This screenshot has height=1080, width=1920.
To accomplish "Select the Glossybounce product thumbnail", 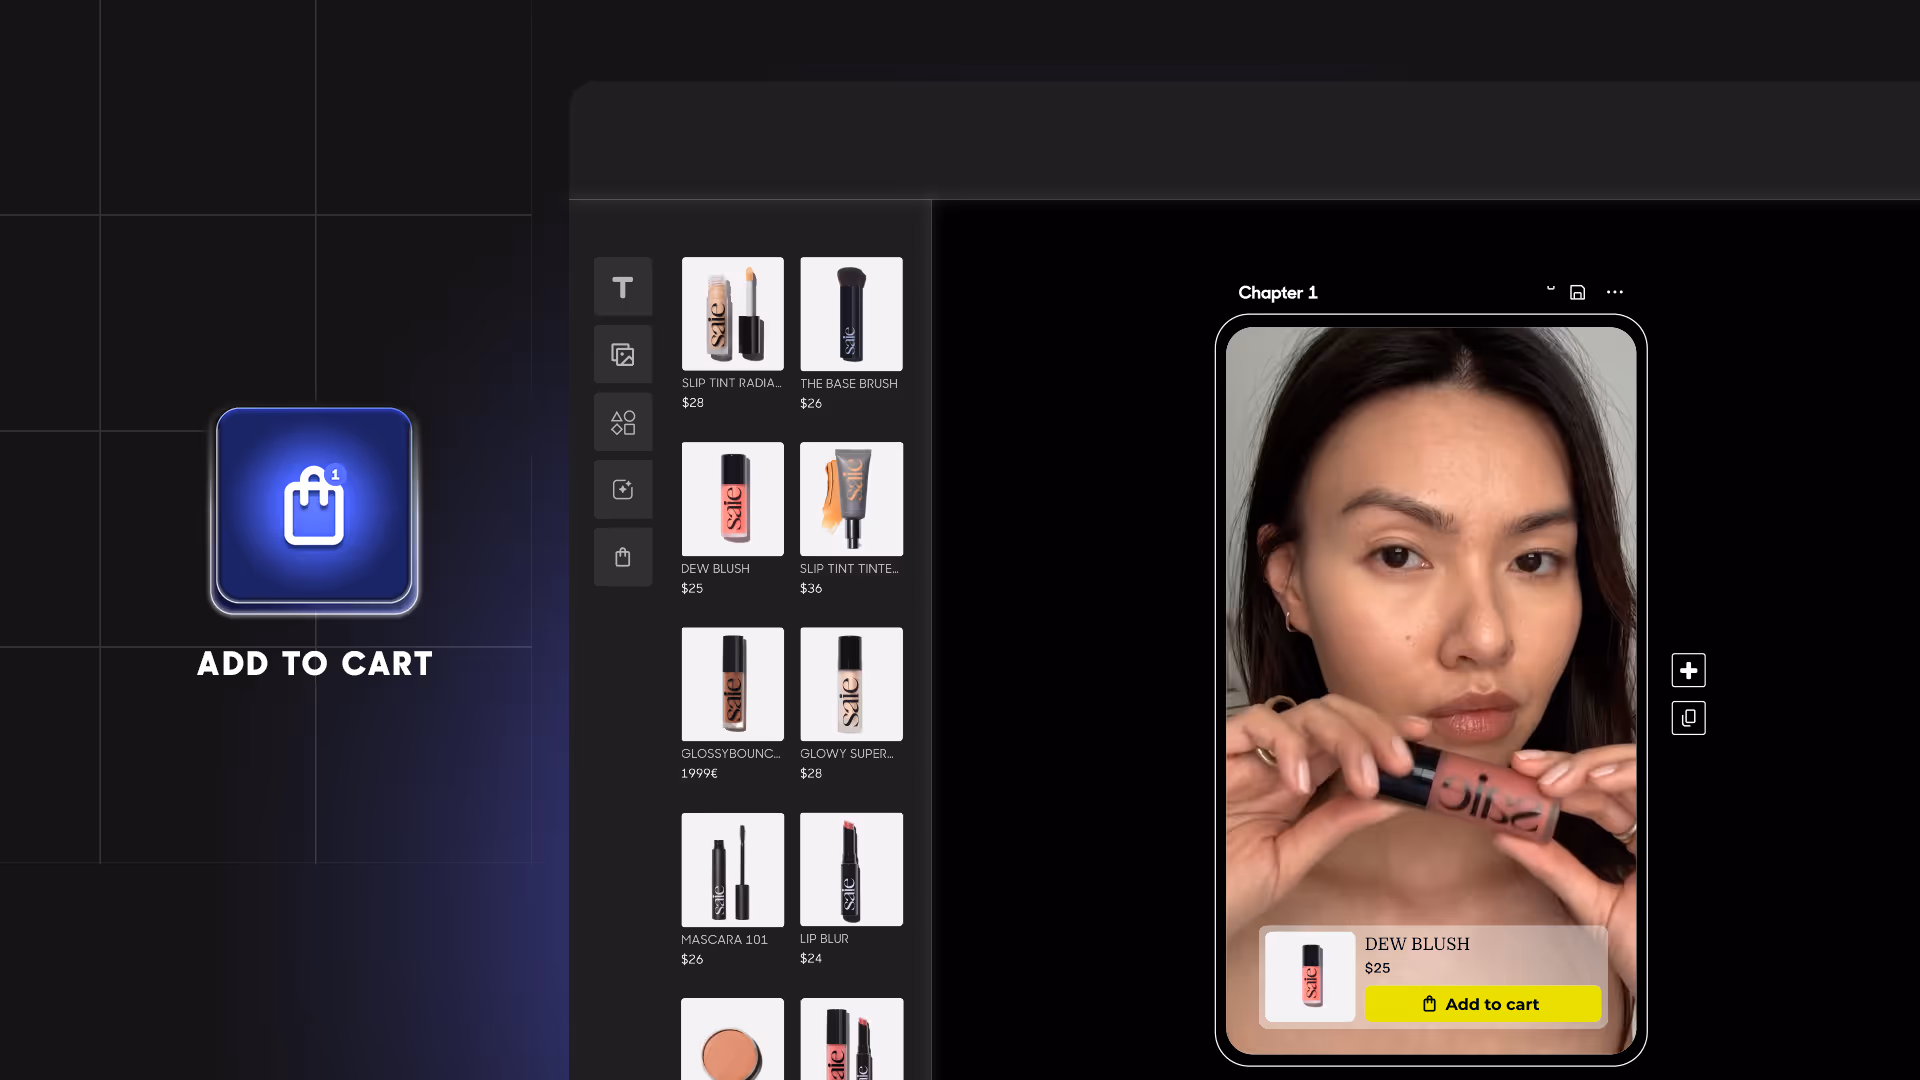I will (x=732, y=684).
